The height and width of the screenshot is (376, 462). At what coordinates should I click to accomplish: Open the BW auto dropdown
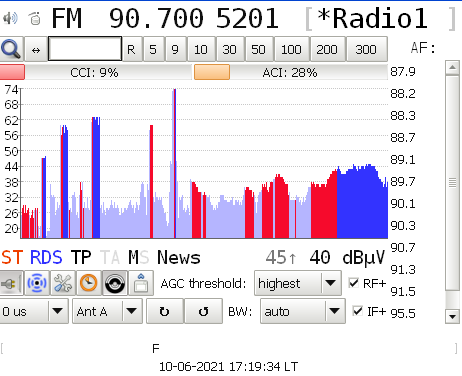click(303, 311)
